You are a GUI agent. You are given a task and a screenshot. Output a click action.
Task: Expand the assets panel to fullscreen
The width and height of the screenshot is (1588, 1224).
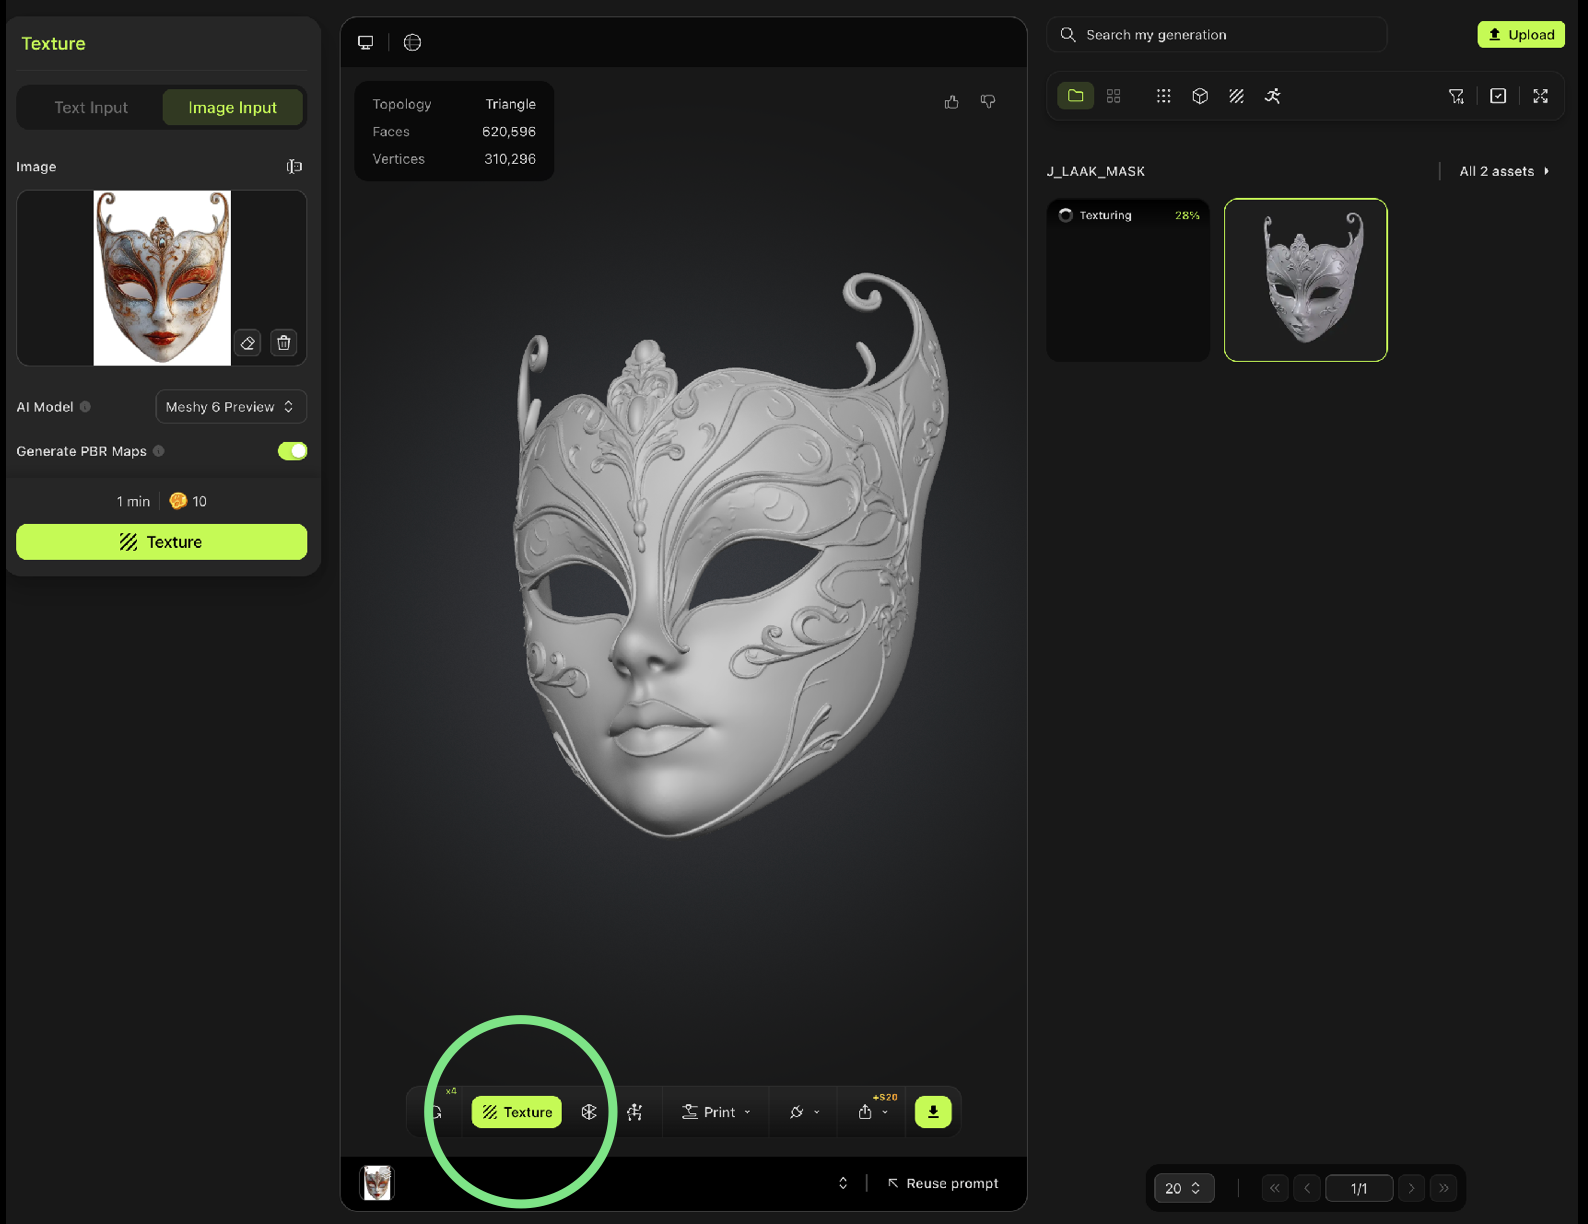tap(1541, 96)
